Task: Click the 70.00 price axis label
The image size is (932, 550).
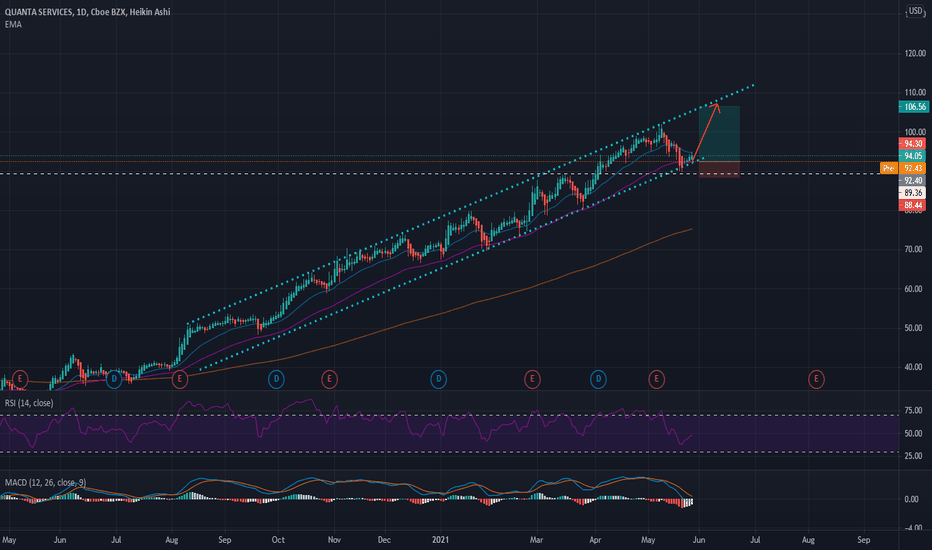Action: tap(915, 249)
